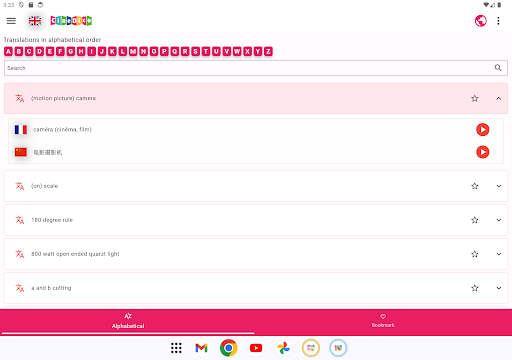Bookmark (on) scale with star

(475, 186)
